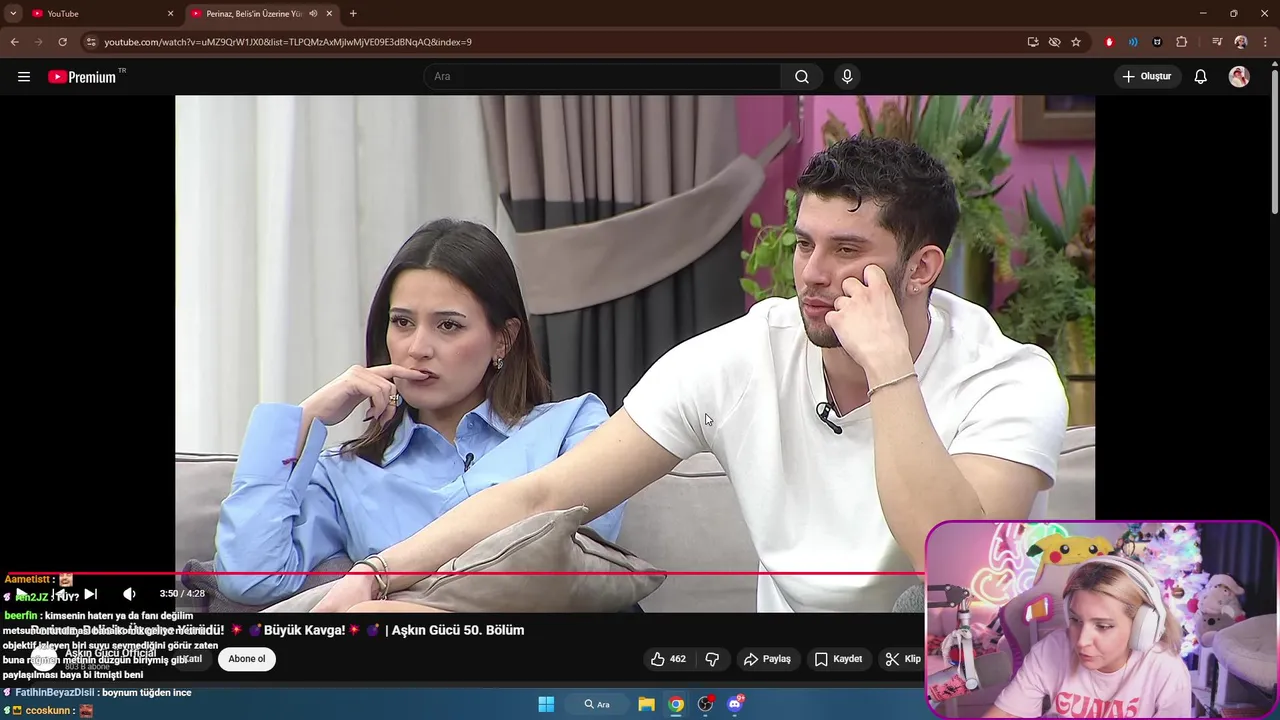Click the webcam overlay thumbnail
This screenshot has width=1280, height=720.
pyautogui.click(x=1101, y=619)
